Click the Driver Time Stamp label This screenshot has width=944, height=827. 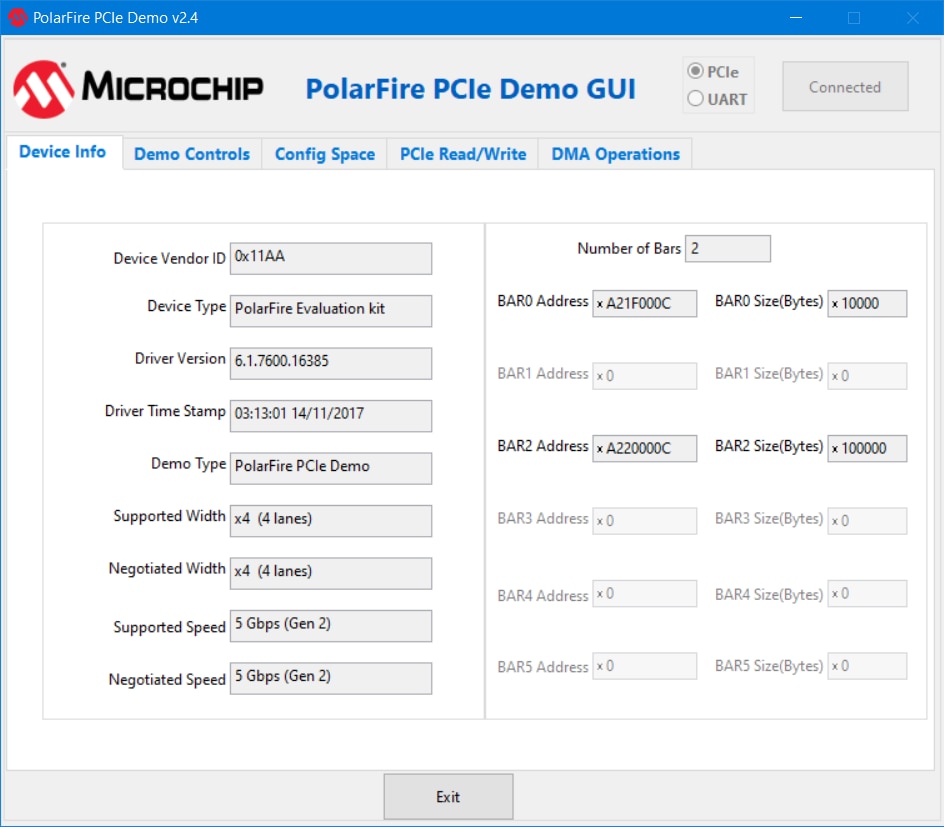(165, 411)
